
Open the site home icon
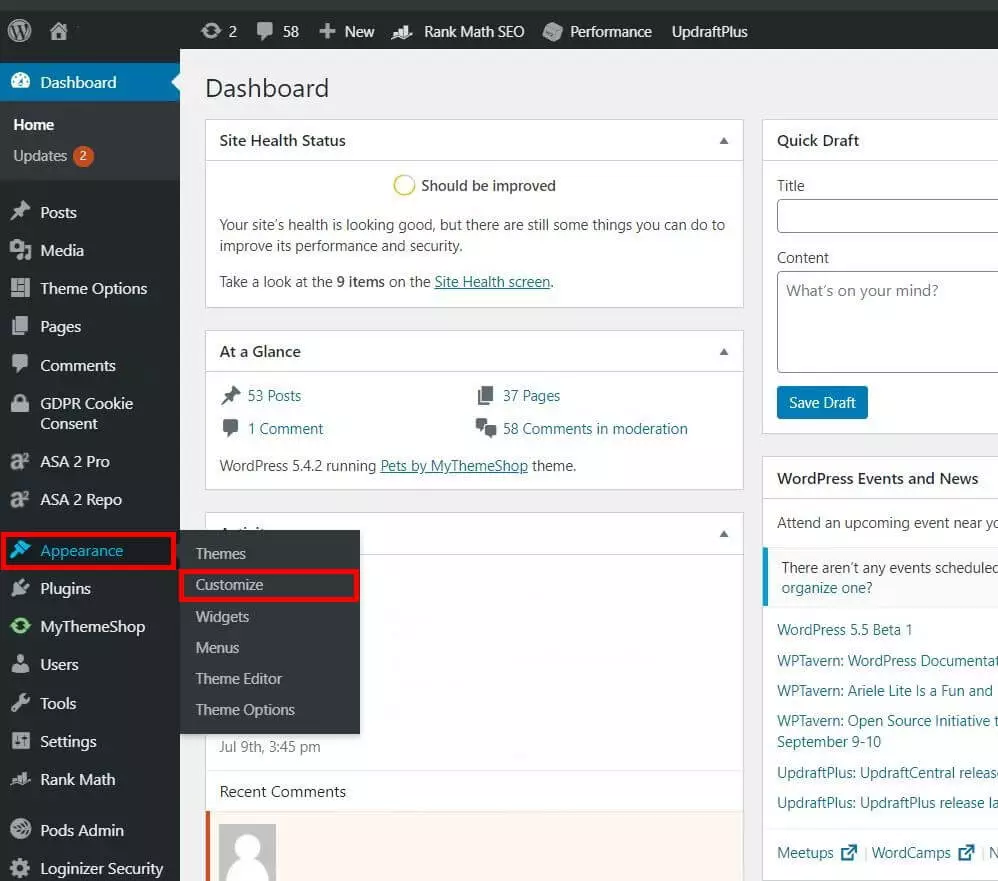click(59, 31)
